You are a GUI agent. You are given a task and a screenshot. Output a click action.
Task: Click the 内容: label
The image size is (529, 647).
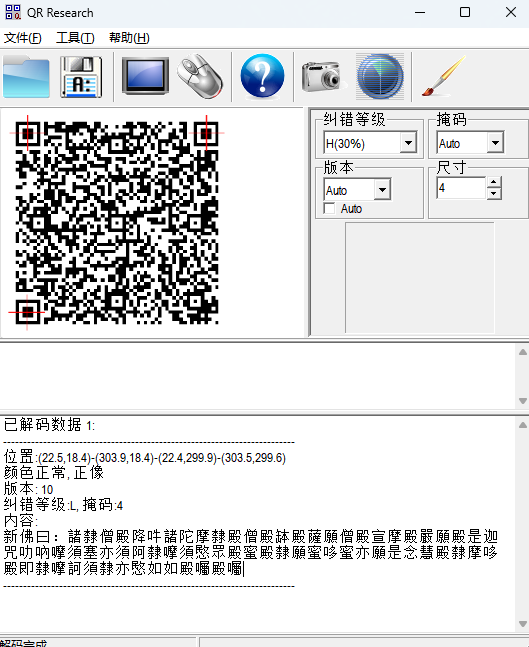[21, 521]
